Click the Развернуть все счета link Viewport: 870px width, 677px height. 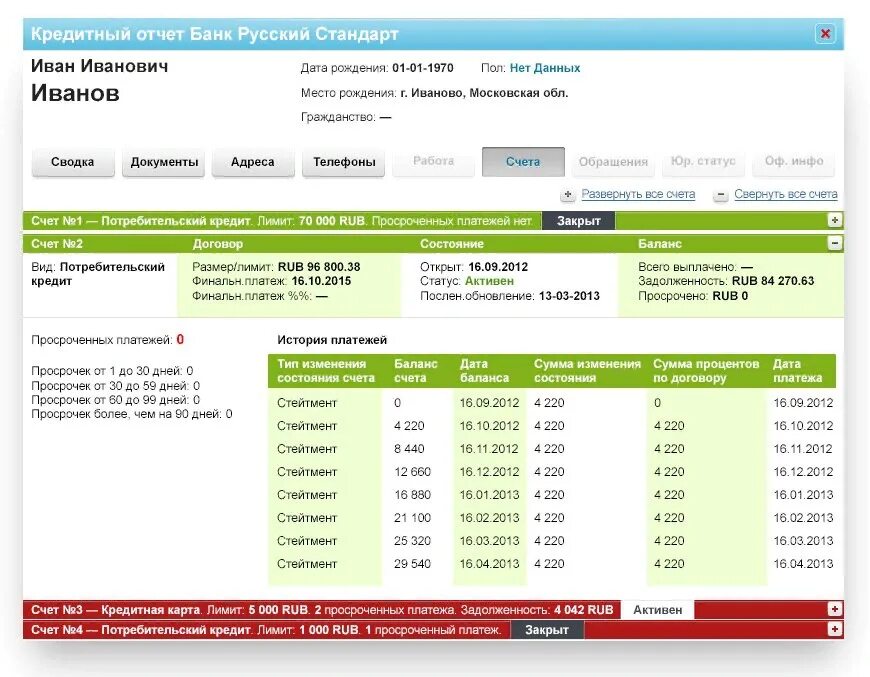point(638,194)
